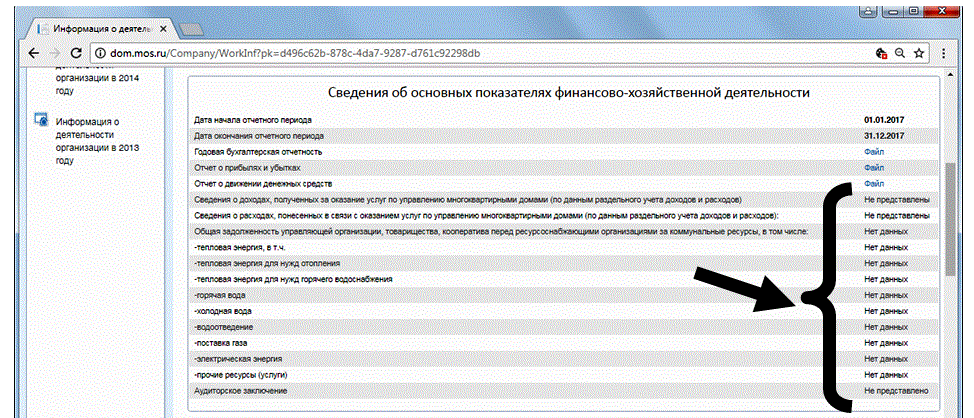
Task: Open the Chrome three-dot menu
Action: point(945,53)
